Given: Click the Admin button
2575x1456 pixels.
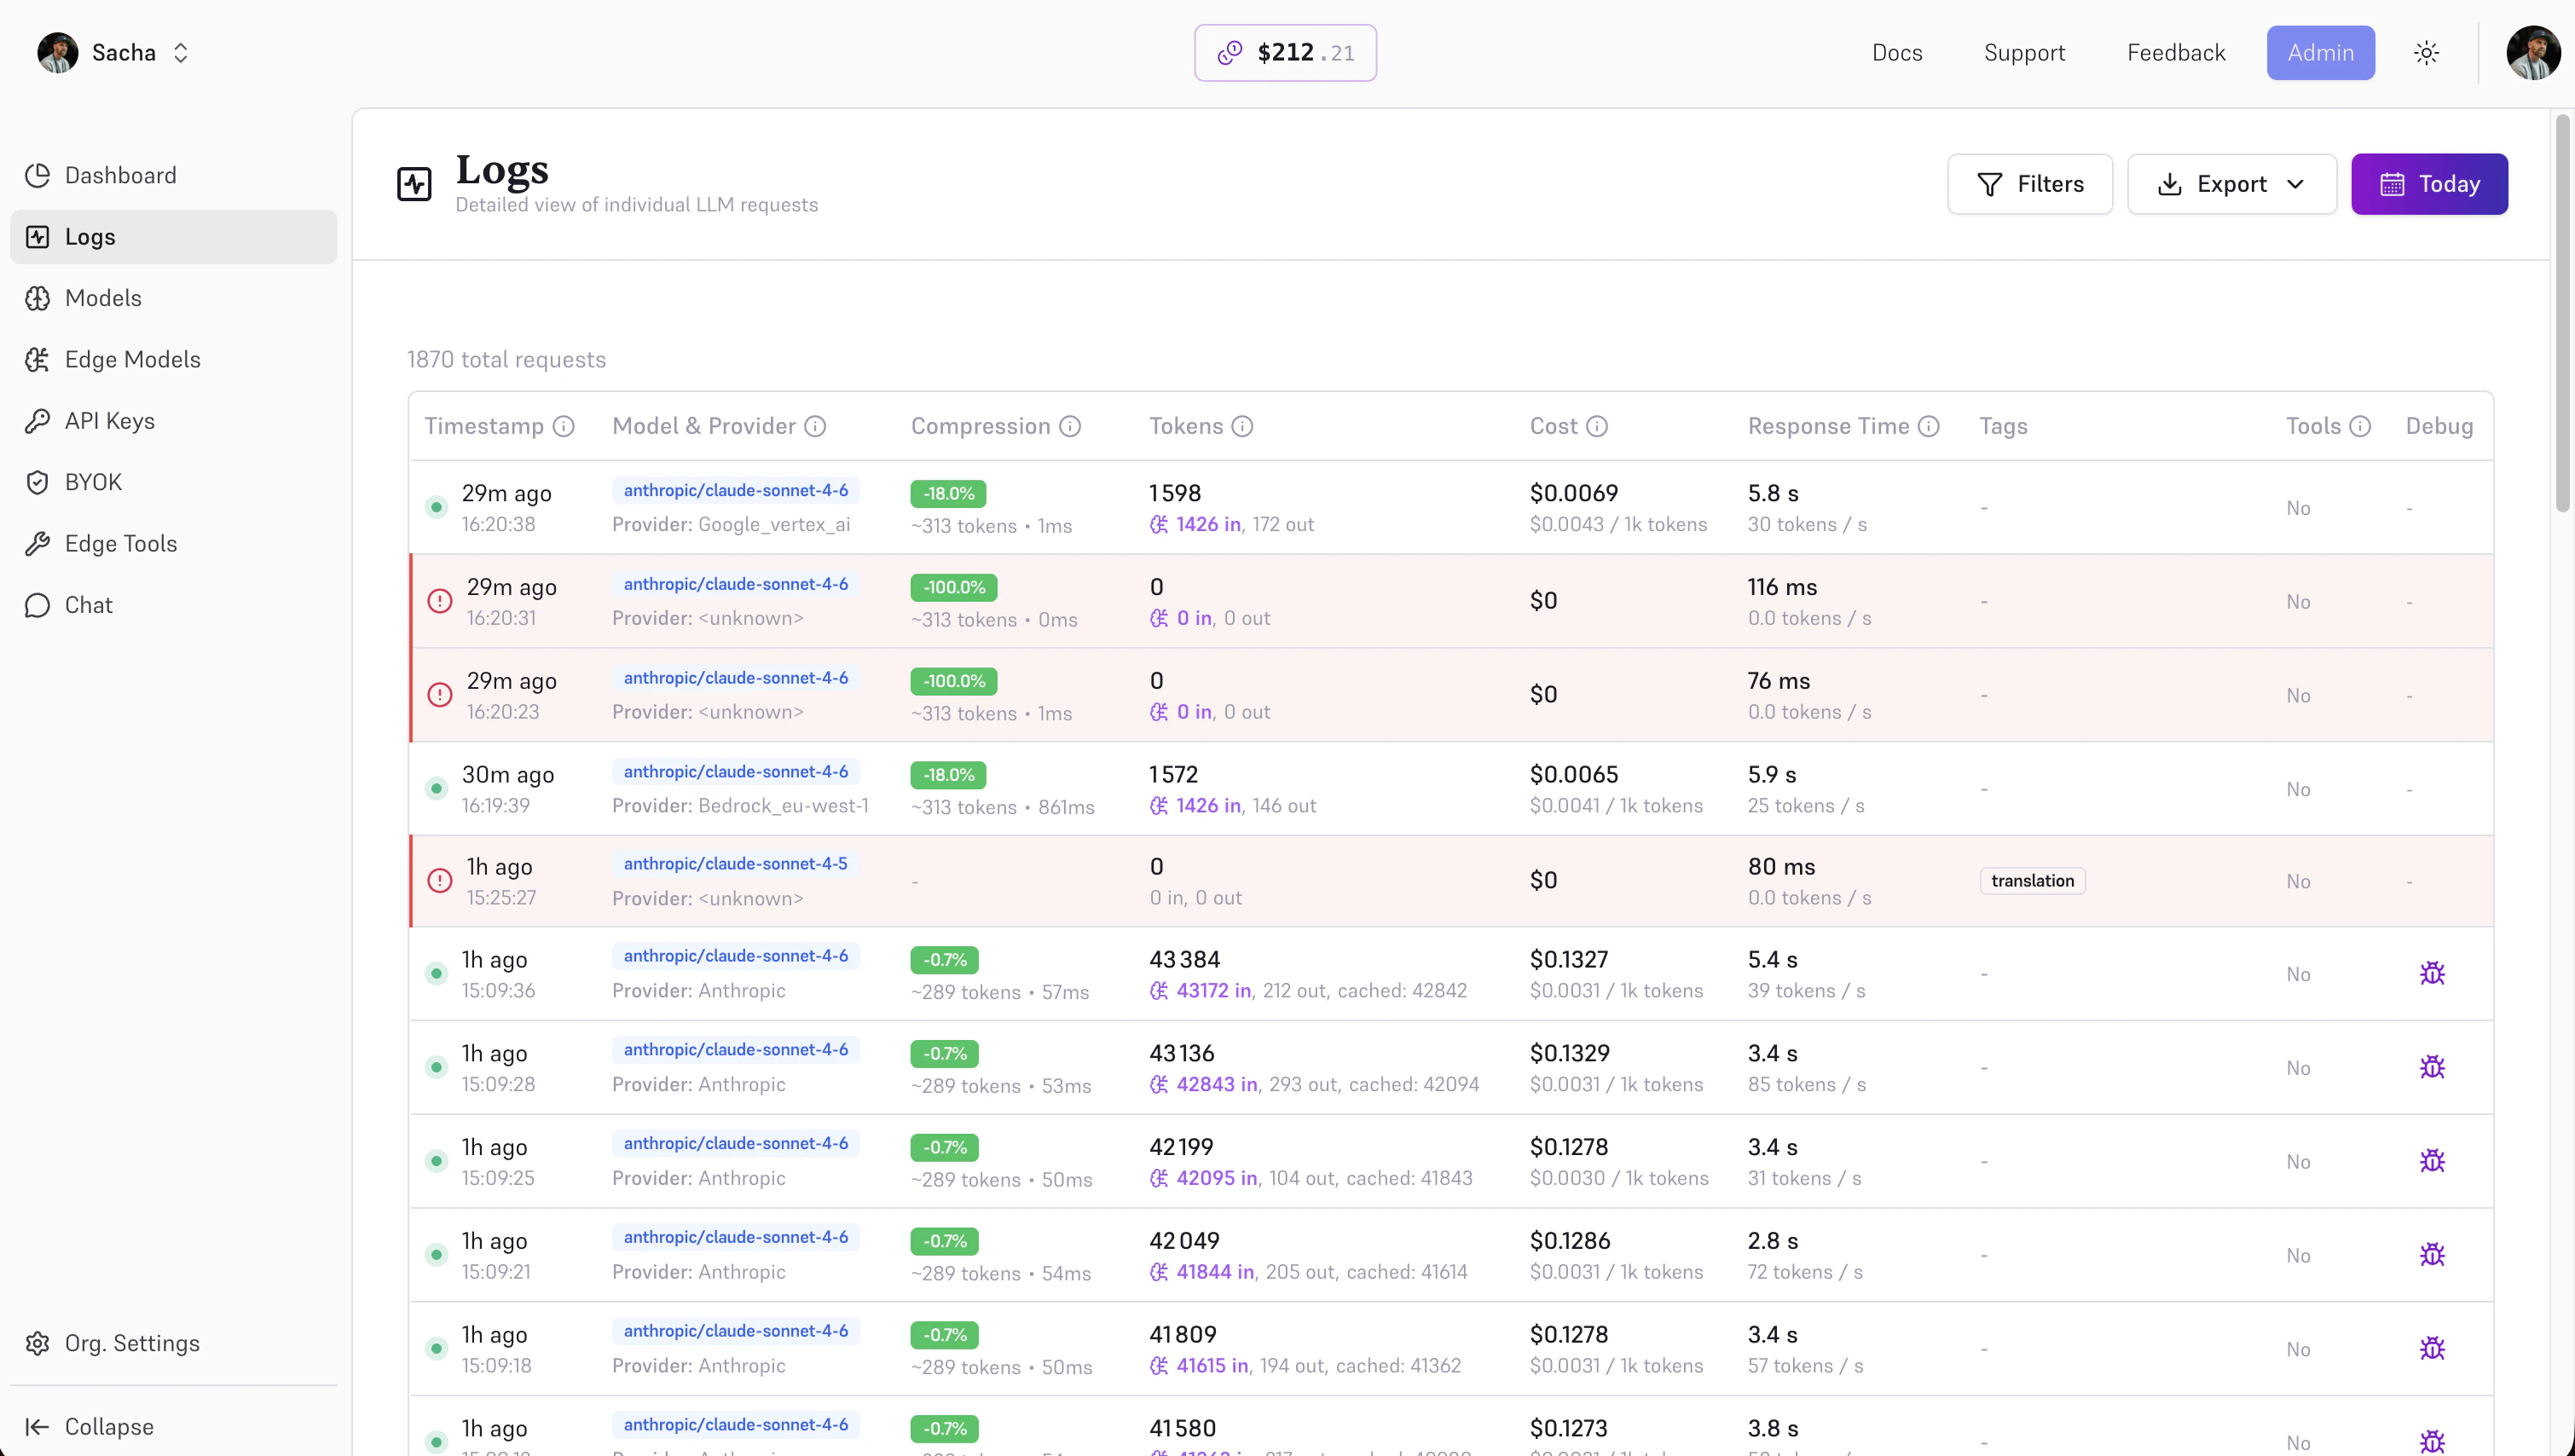Looking at the screenshot, I should (2319, 53).
